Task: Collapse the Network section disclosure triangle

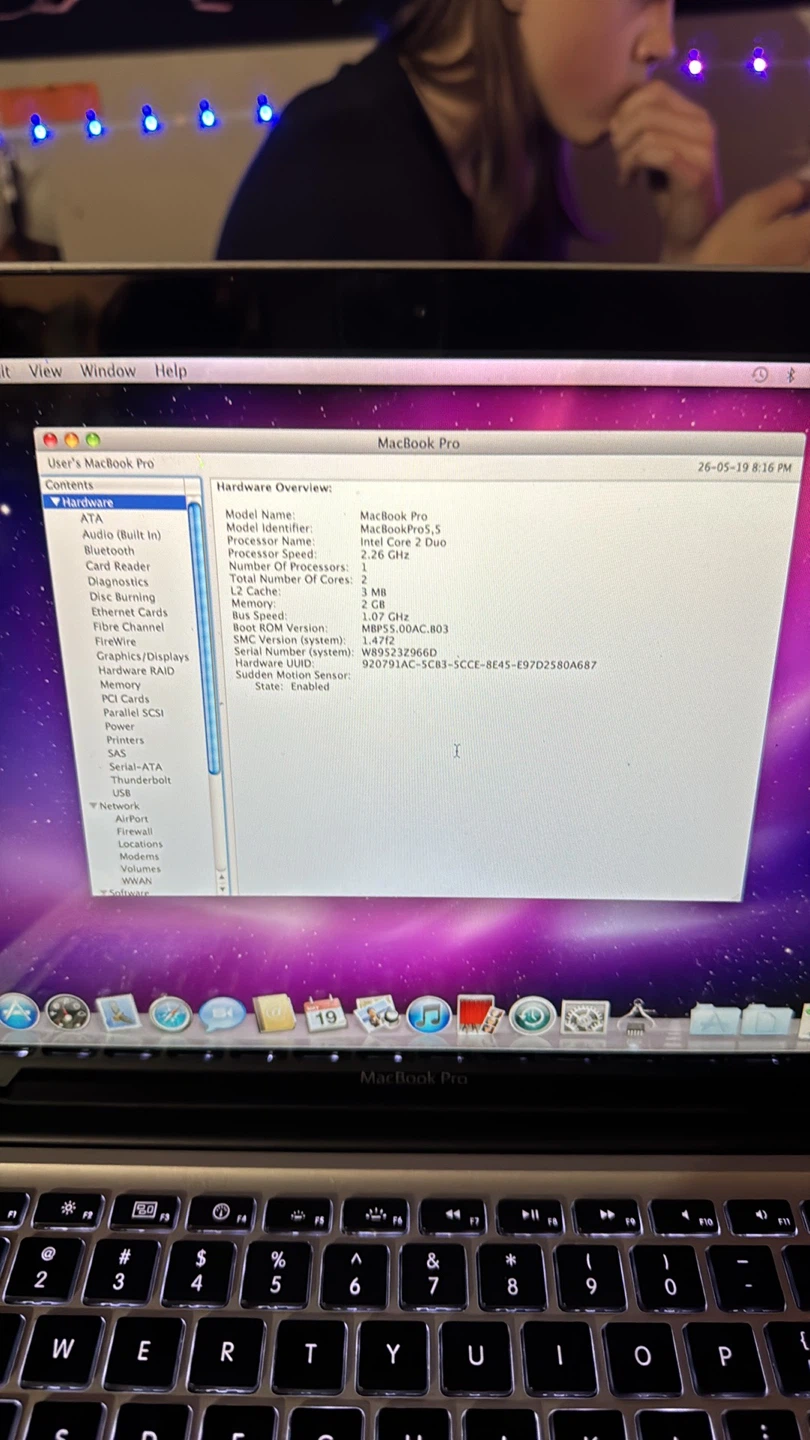Action: [93, 806]
